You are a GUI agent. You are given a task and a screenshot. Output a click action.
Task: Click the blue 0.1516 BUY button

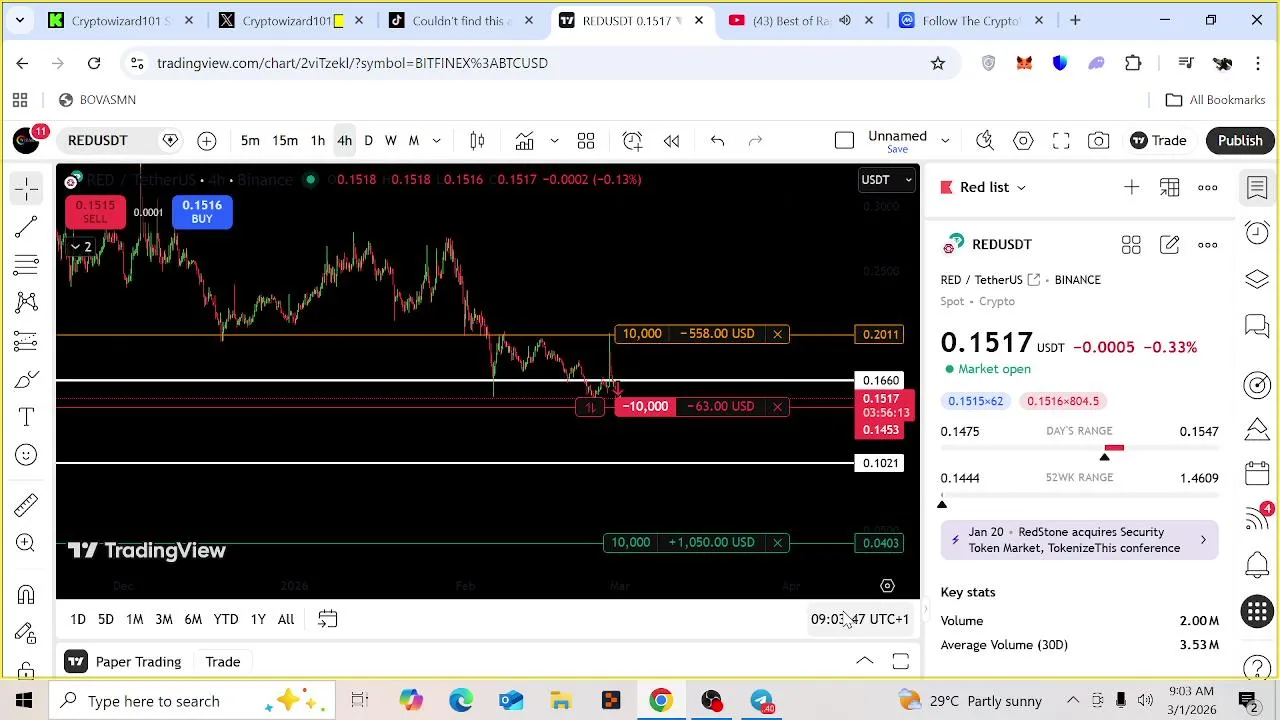pos(202,211)
